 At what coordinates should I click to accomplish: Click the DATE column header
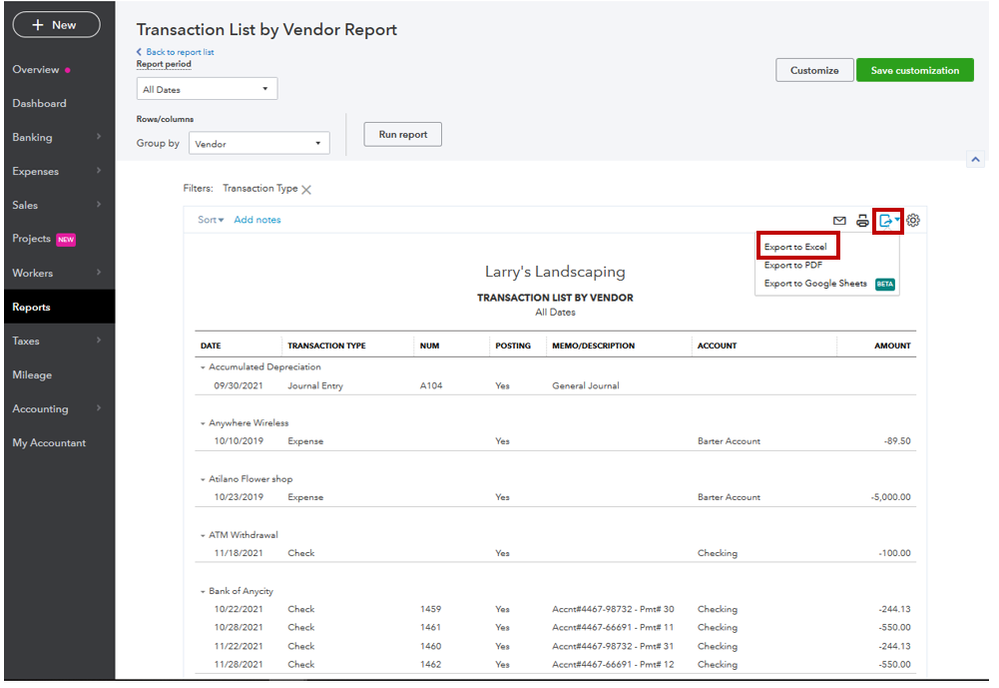(211, 346)
